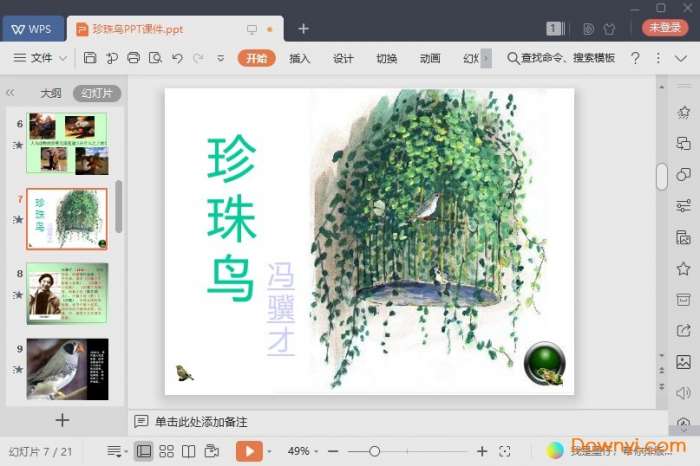Image resolution: width=700 pixels, height=466 pixels.
Task: Open new tab with plus icon
Action: click(x=304, y=28)
